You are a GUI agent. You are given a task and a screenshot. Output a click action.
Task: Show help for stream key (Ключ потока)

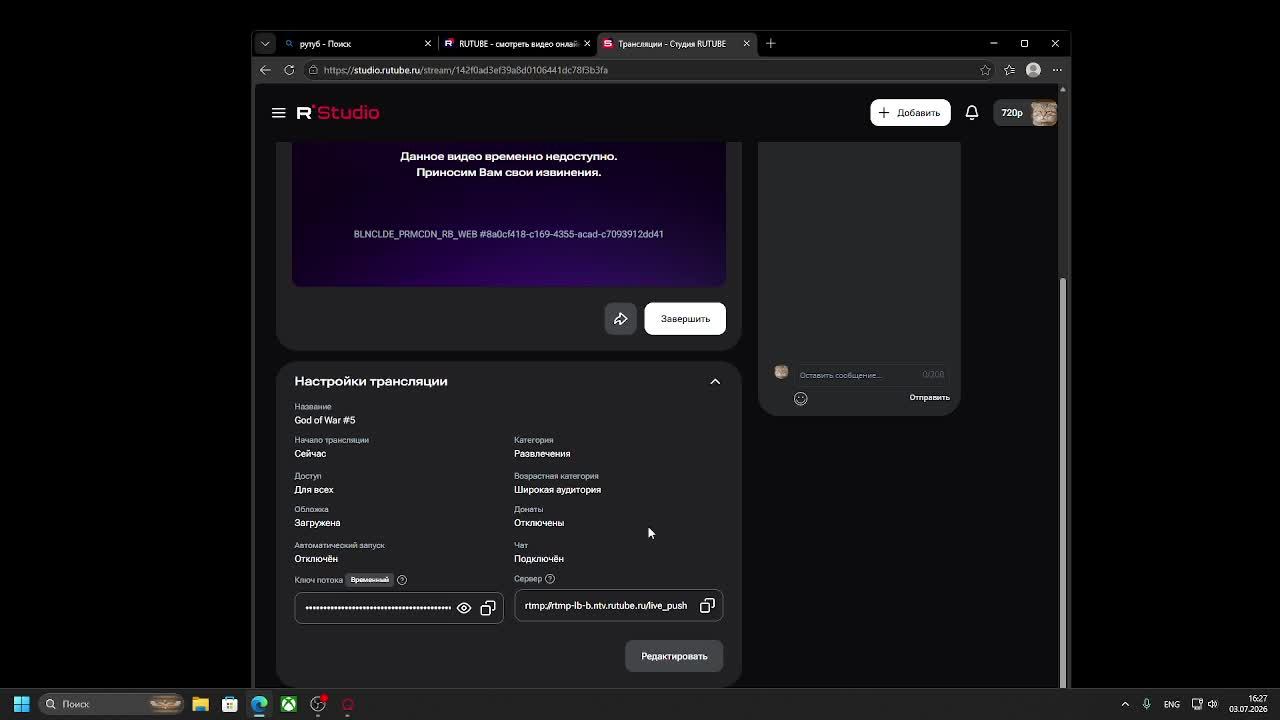pos(402,580)
